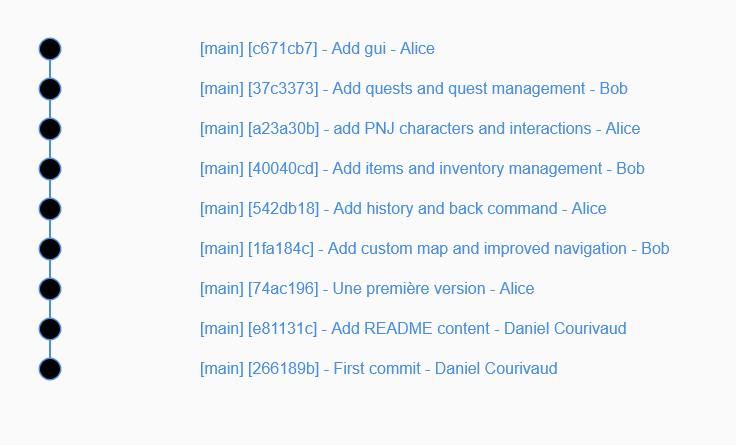Select the graph dot for 1fa184c
This screenshot has height=445, width=736.
click(x=50, y=249)
